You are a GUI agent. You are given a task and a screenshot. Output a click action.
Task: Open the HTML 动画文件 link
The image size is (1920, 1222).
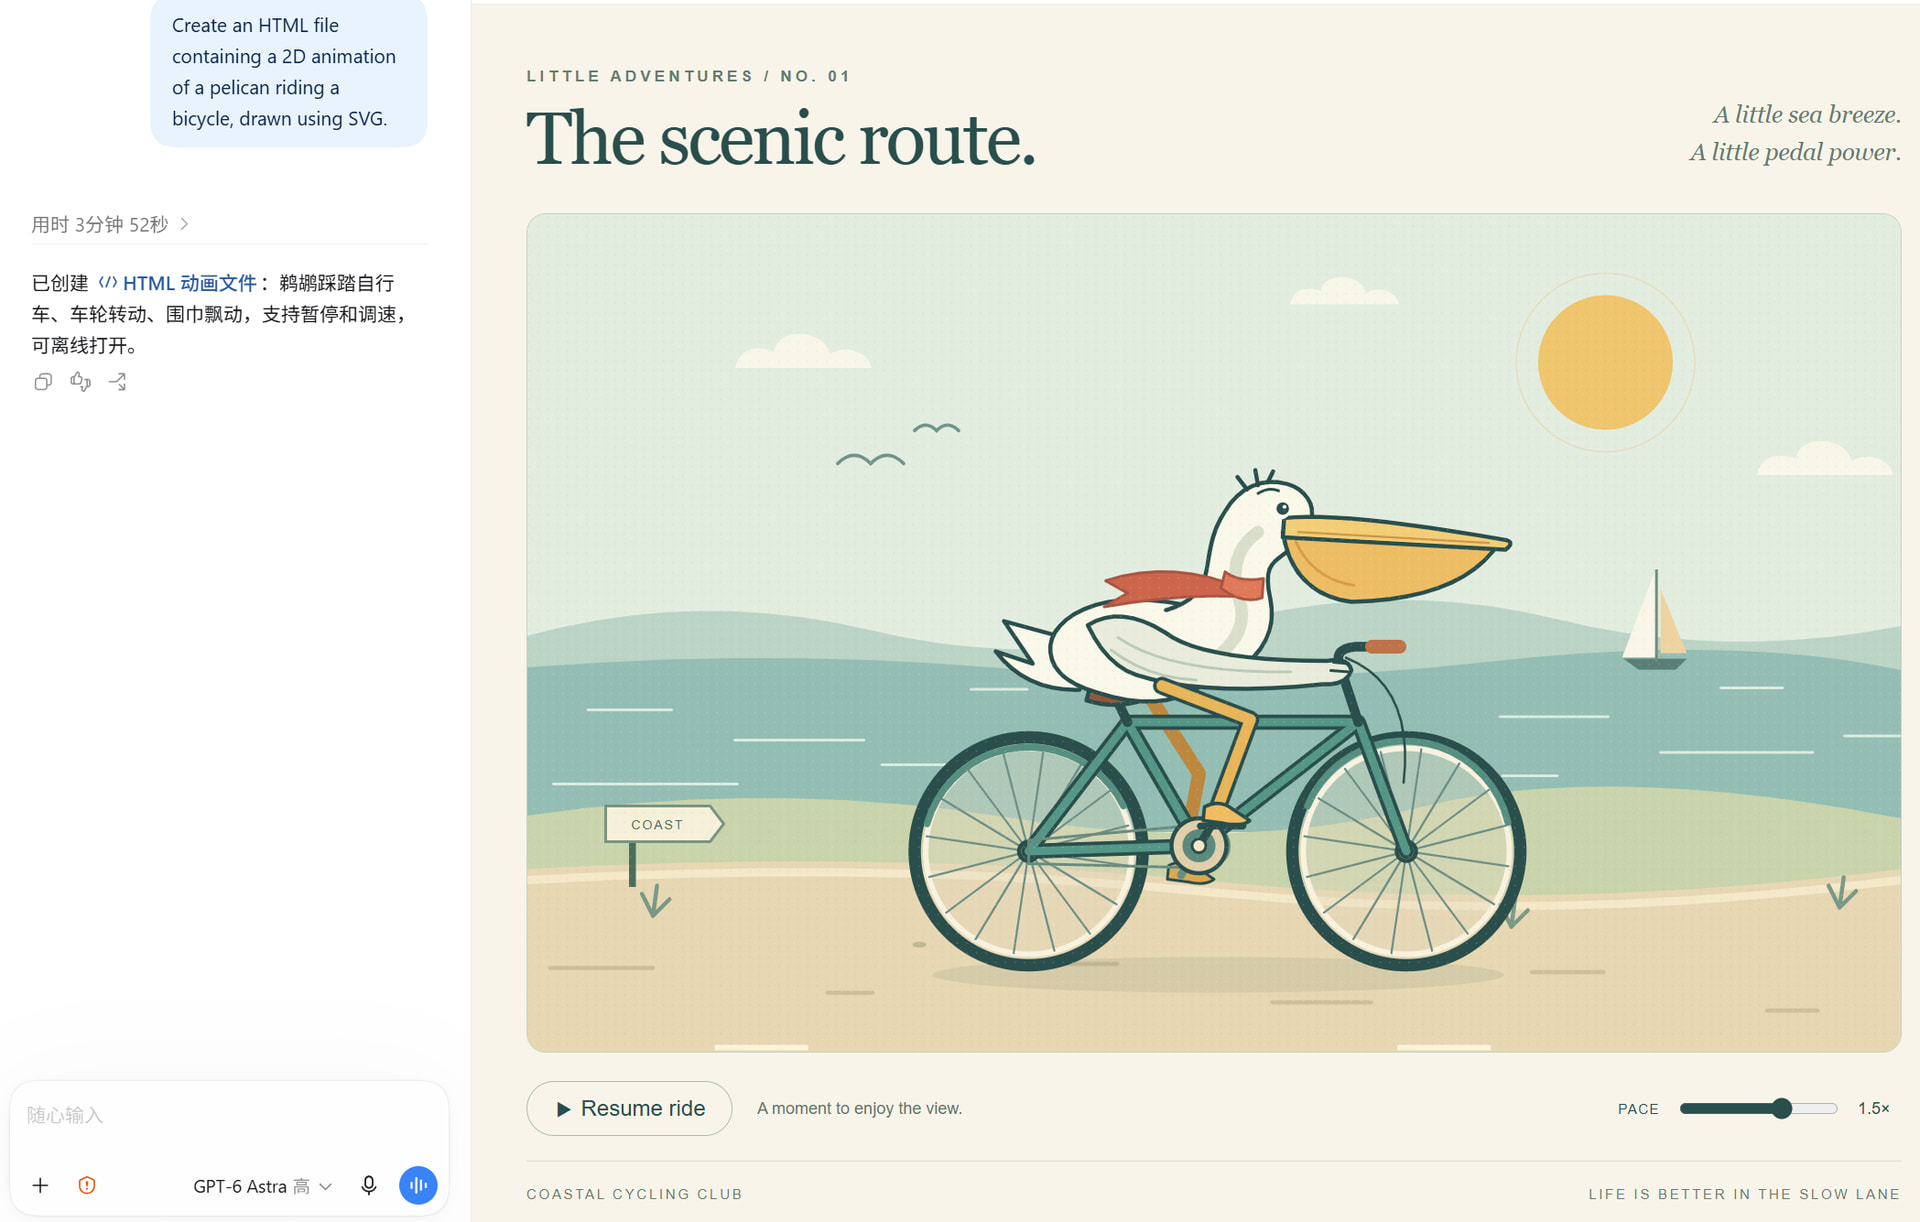click(x=189, y=283)
